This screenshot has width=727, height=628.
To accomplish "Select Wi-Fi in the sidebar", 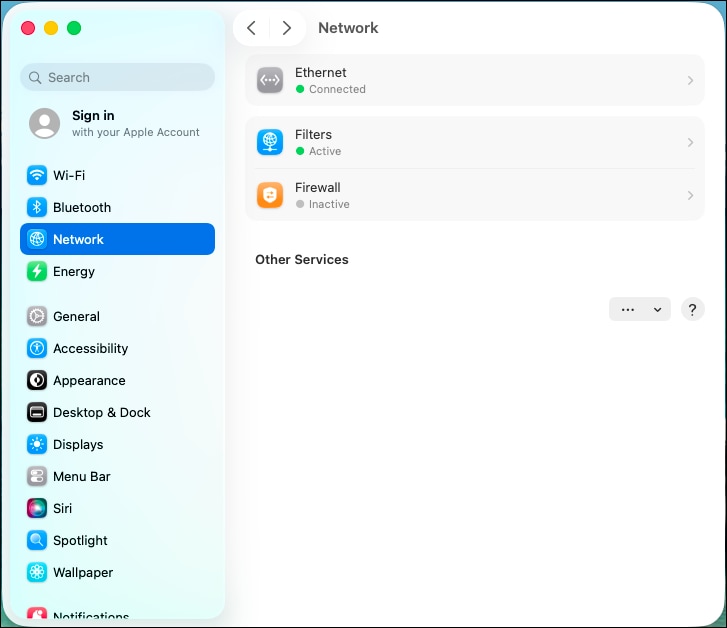I will 117,175.
